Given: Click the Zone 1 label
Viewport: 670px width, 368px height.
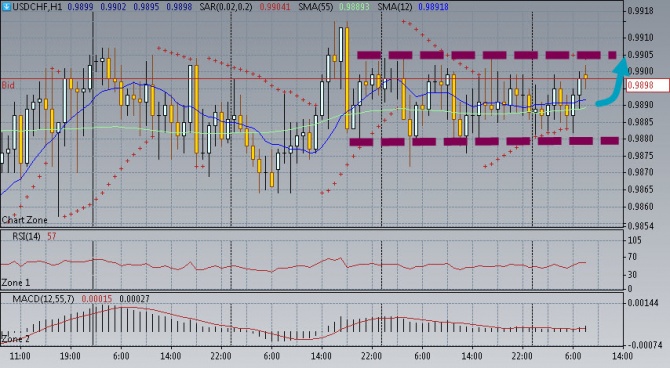Looking at the screenshot, I should tap(16, 283).
